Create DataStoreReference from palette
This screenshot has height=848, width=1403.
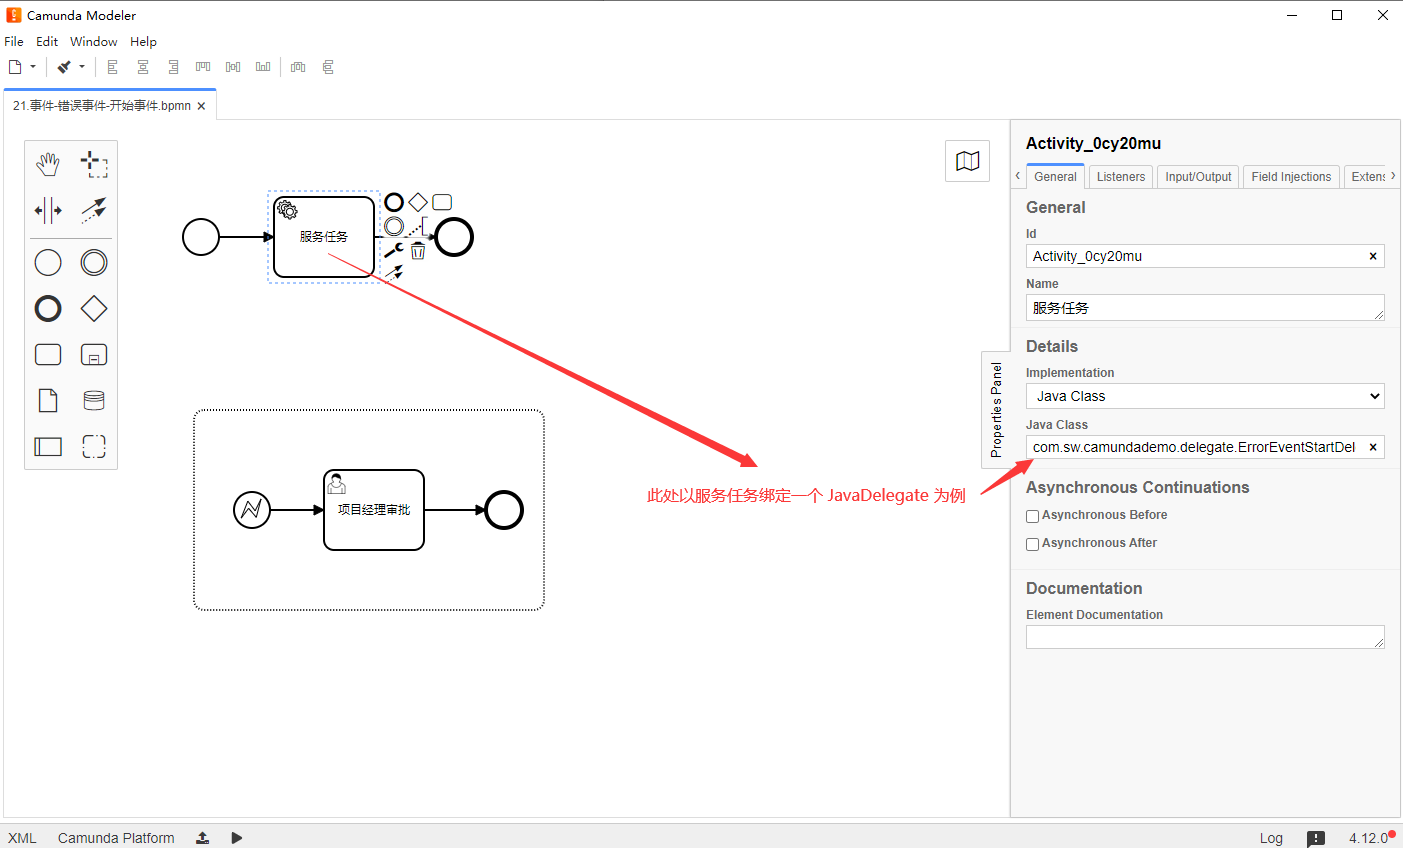(x=94, y=400)
